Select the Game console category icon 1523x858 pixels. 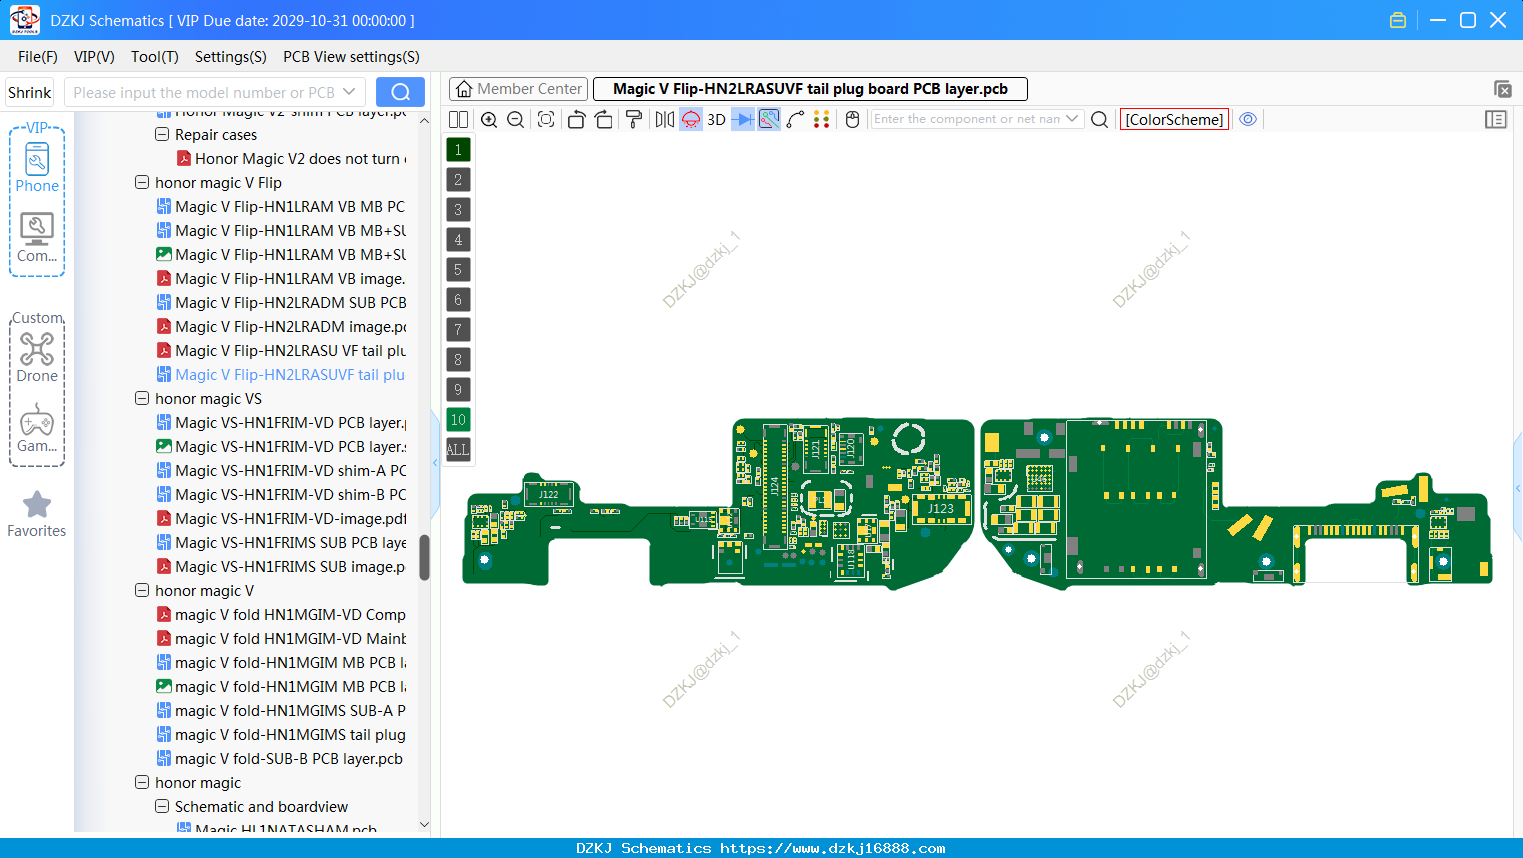click(37, 428)
